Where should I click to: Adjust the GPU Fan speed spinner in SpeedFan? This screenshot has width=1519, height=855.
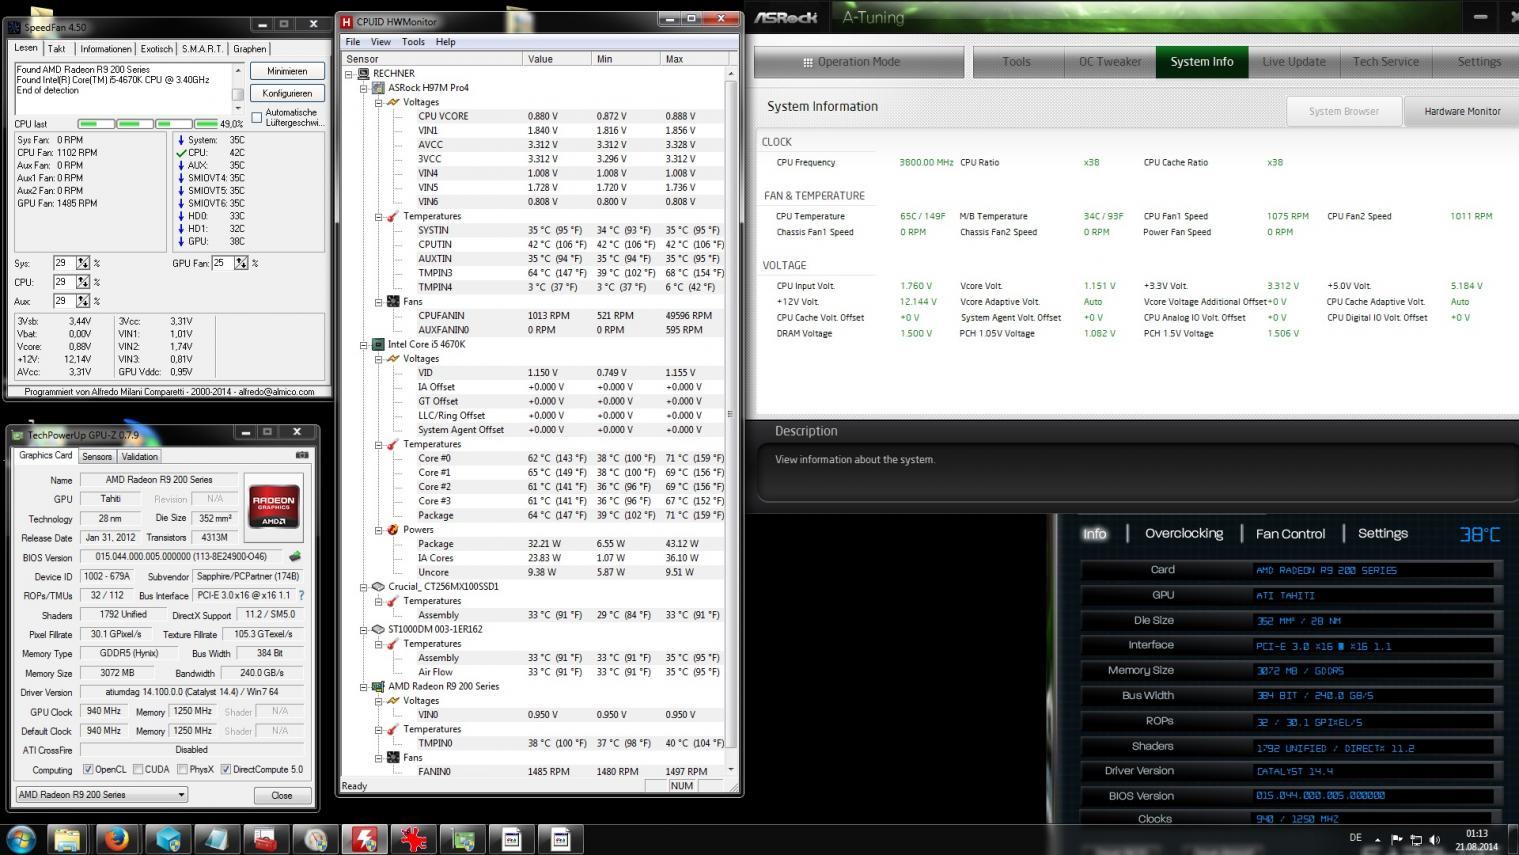tap(241, 263)
